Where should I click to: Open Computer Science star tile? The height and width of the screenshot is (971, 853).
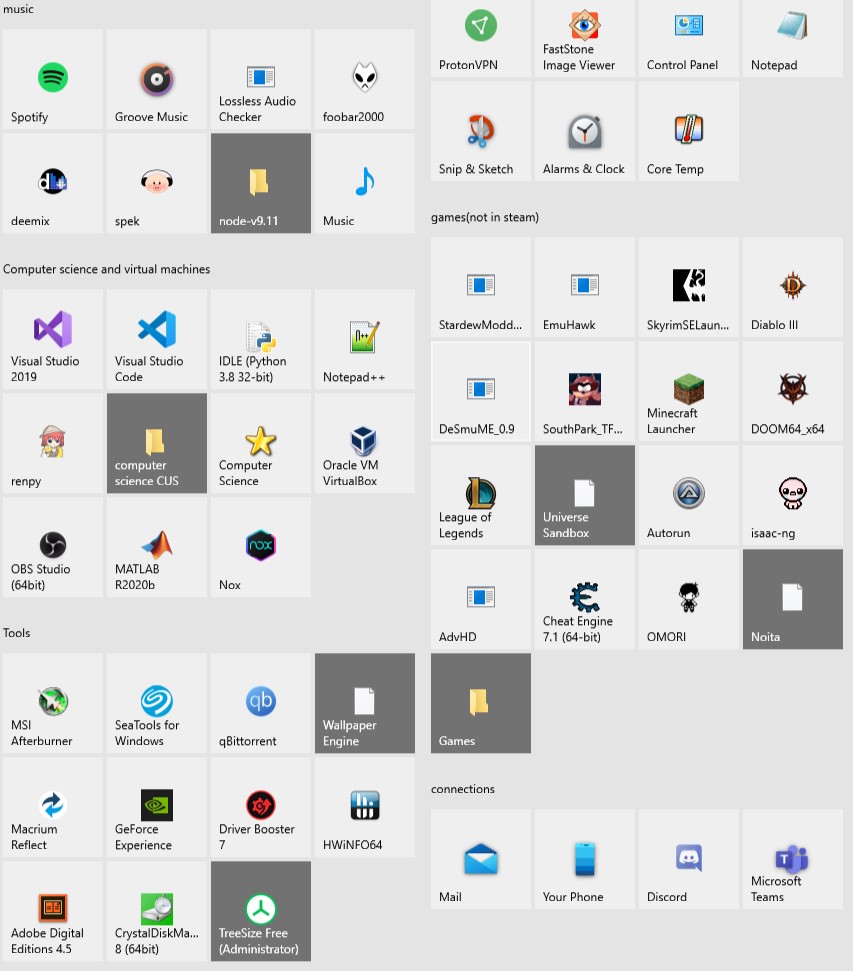[x=261, y=443]
